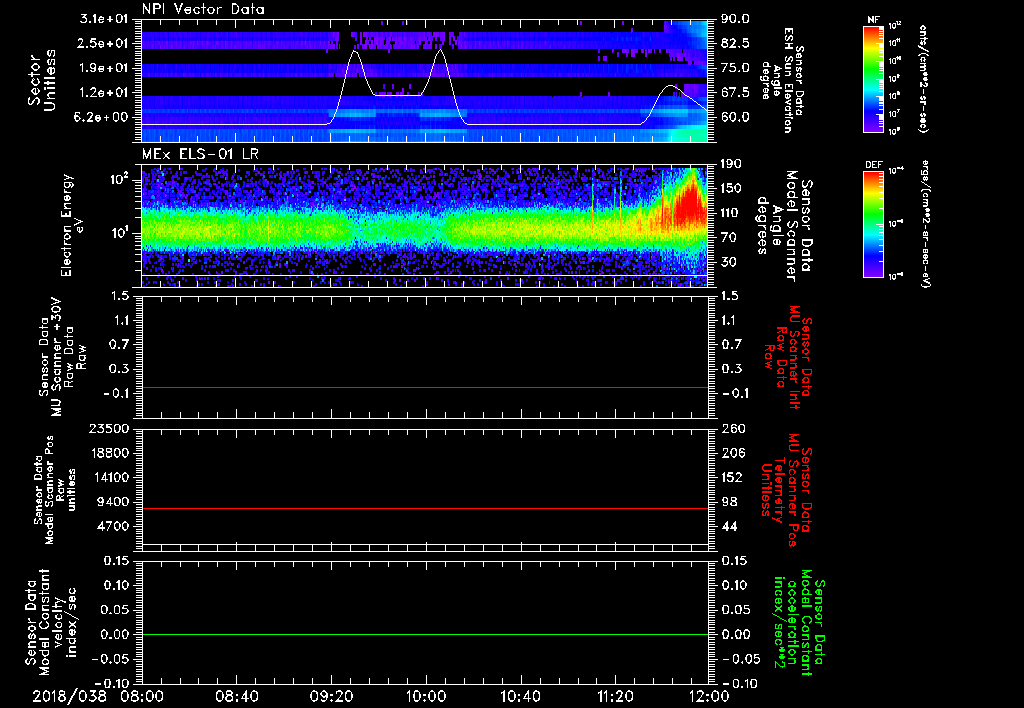The width and height of the screenshot is (1024, 708).
Task: Click the 08:40 time axis label
Action: tap(238, 695)
